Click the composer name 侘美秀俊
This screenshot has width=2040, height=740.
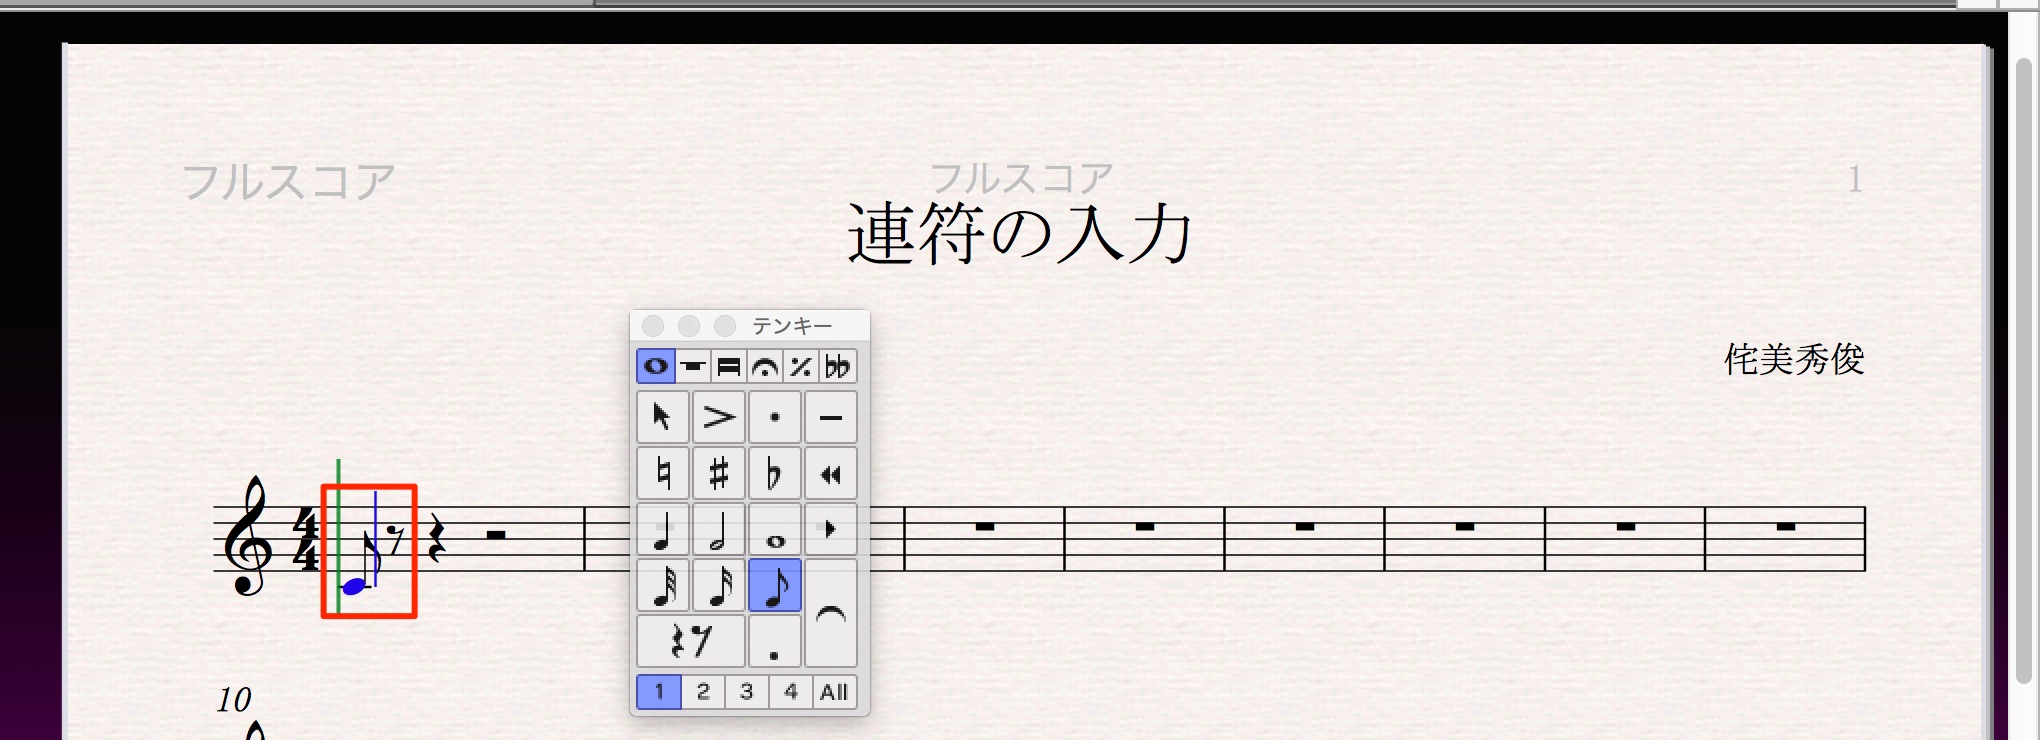coord(1794,359)
